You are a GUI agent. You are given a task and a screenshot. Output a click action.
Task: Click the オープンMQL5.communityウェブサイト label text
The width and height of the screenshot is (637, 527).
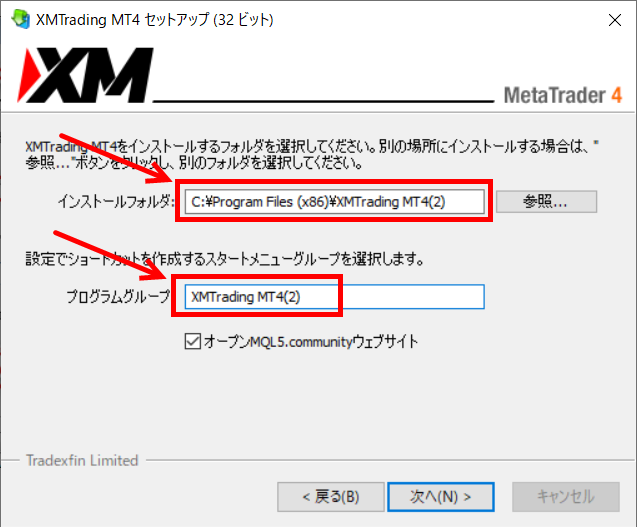click(311, 342)
